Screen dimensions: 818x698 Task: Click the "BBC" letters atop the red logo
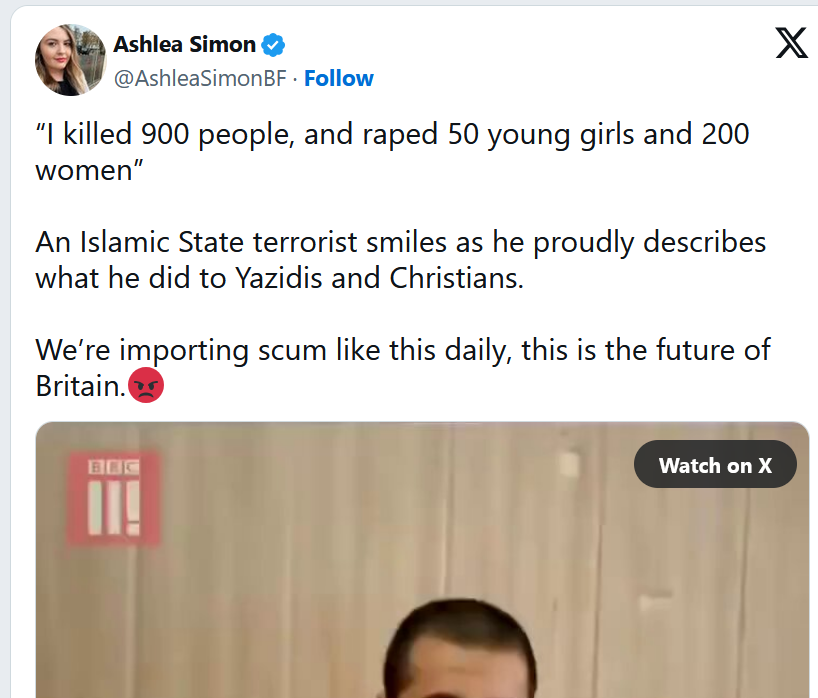point(111,466)
